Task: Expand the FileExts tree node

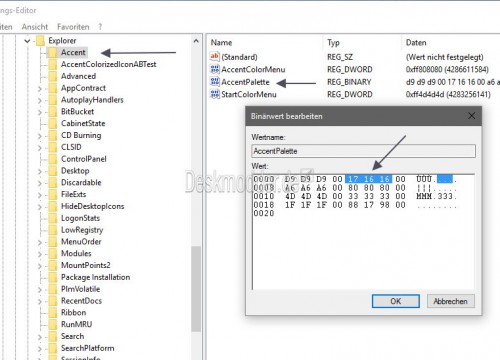Action: (x=40, y=195)
